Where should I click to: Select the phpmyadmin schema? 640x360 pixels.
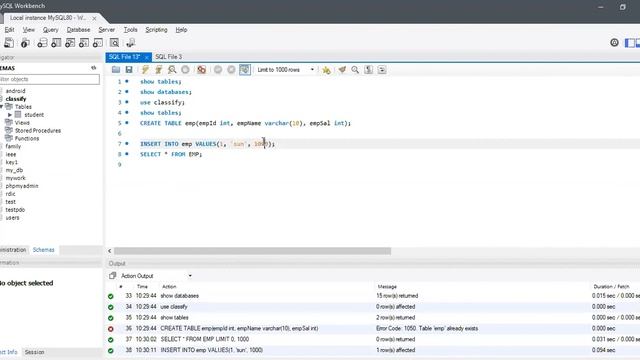pos(22,186)
